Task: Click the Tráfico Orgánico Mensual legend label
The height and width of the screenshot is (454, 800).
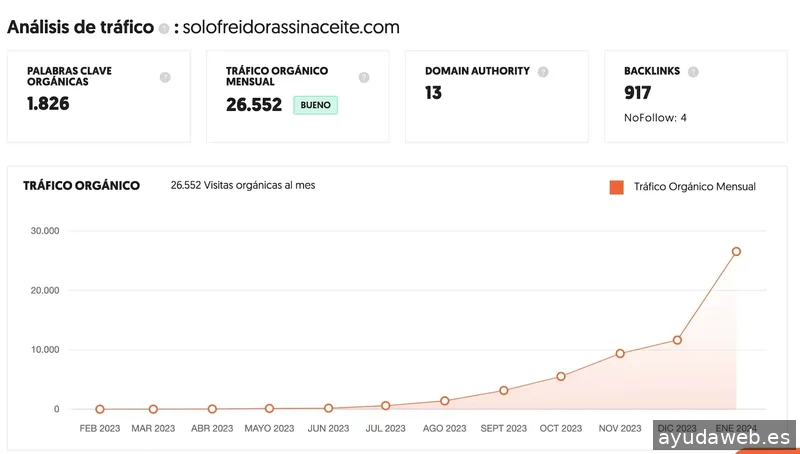Action: pos(694,187)
